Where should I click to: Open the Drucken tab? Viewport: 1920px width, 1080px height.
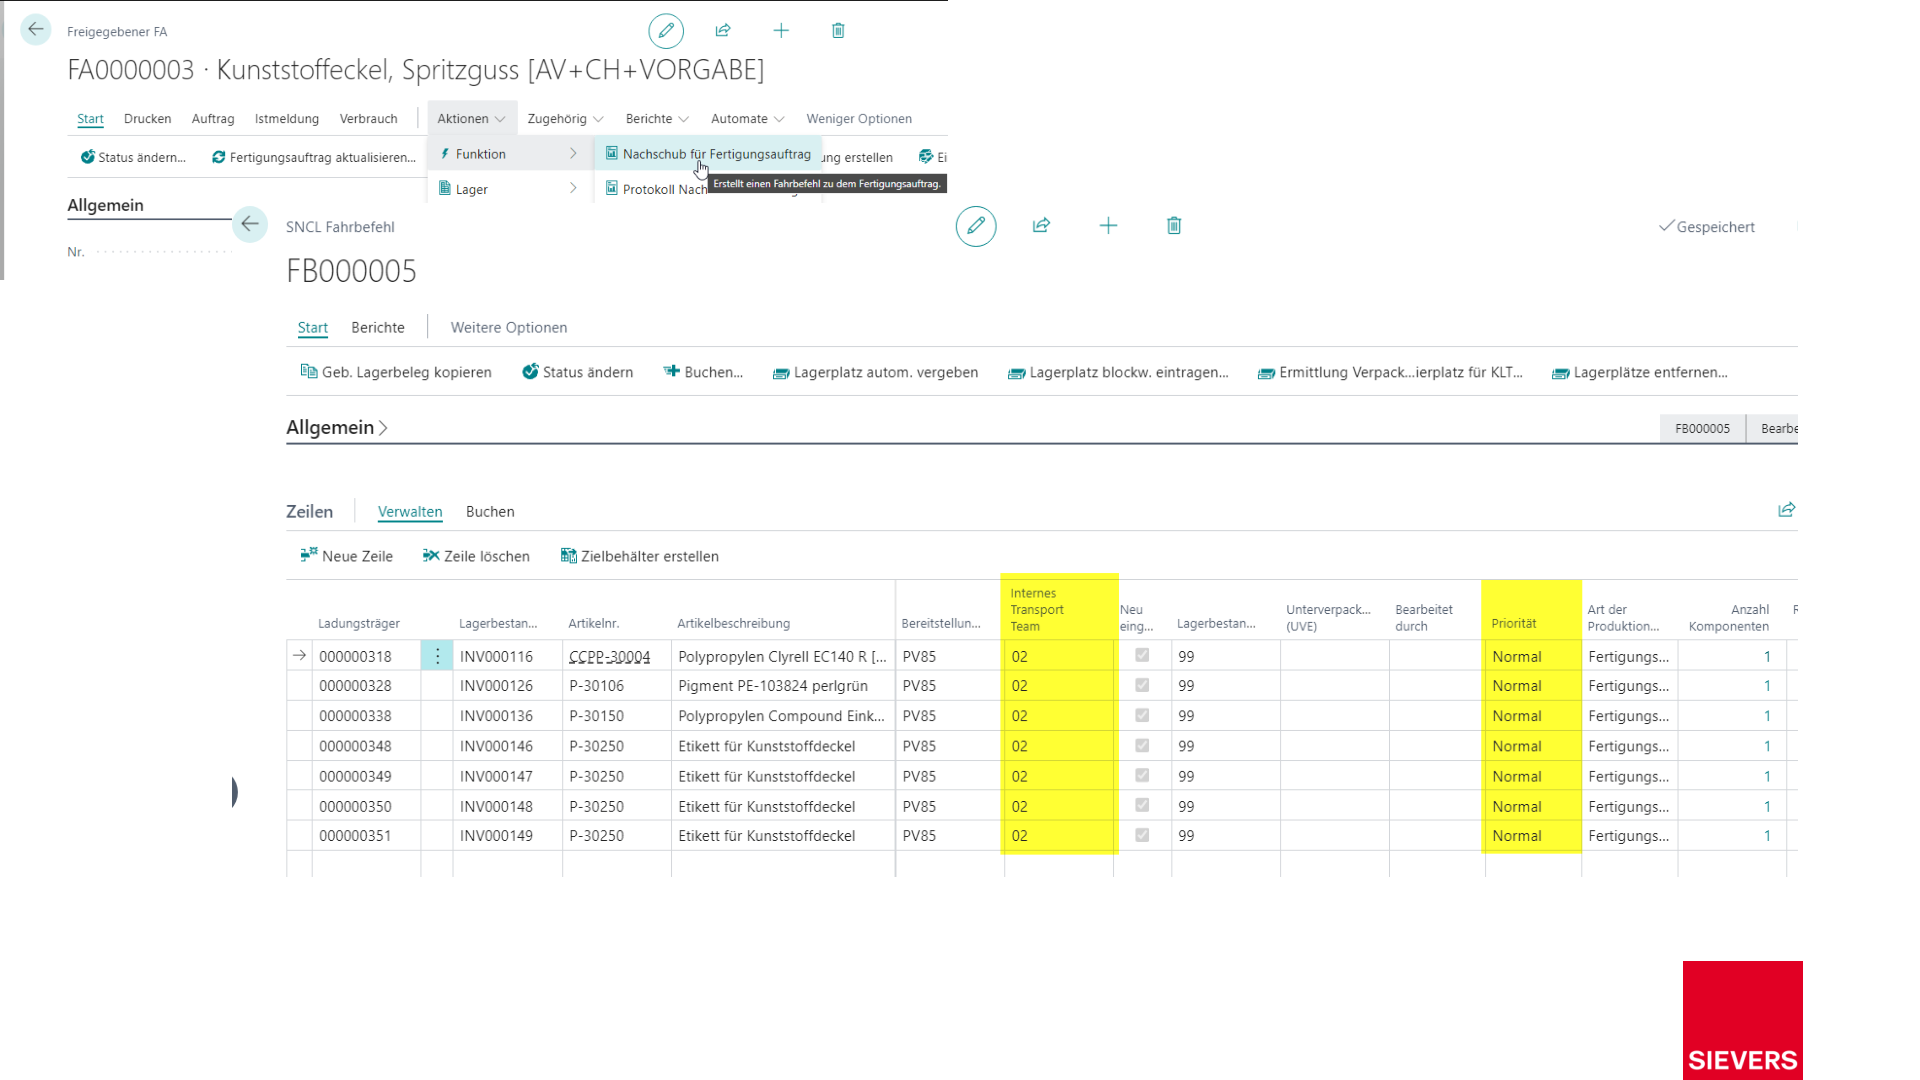147,118
